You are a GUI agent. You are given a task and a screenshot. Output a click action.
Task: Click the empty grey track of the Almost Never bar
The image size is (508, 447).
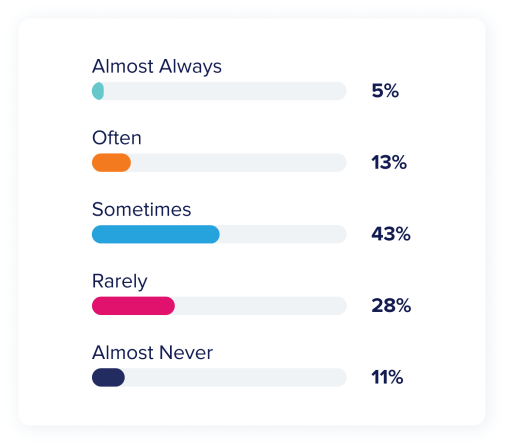pos(236,377)
